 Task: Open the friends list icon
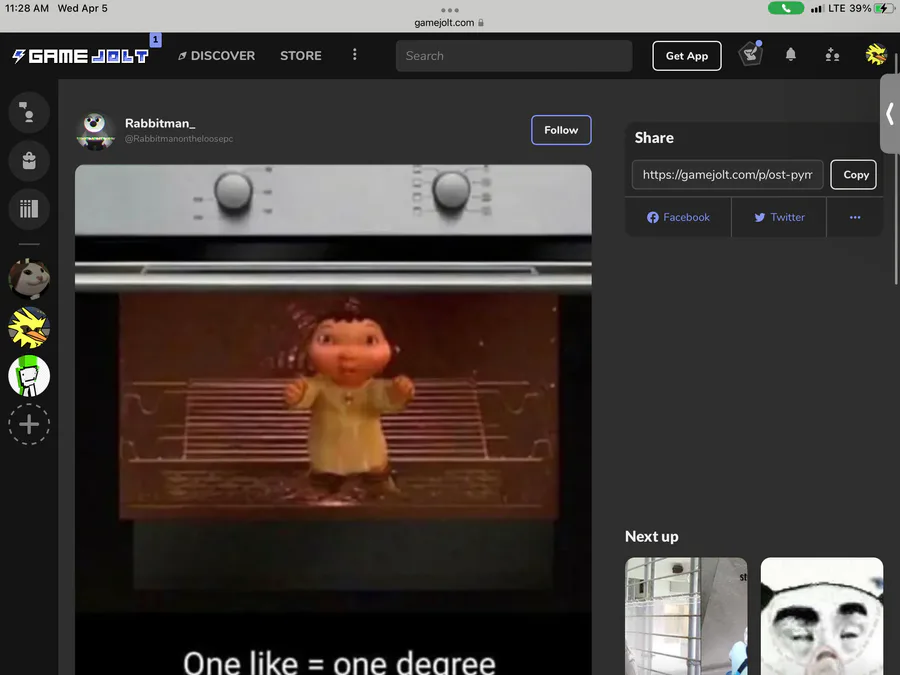click(832, 55)
